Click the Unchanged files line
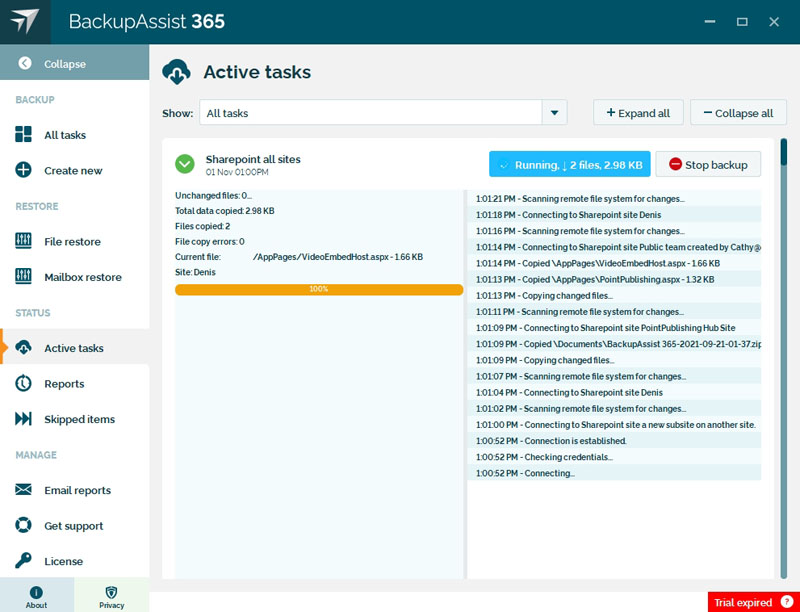 point(213,195)
